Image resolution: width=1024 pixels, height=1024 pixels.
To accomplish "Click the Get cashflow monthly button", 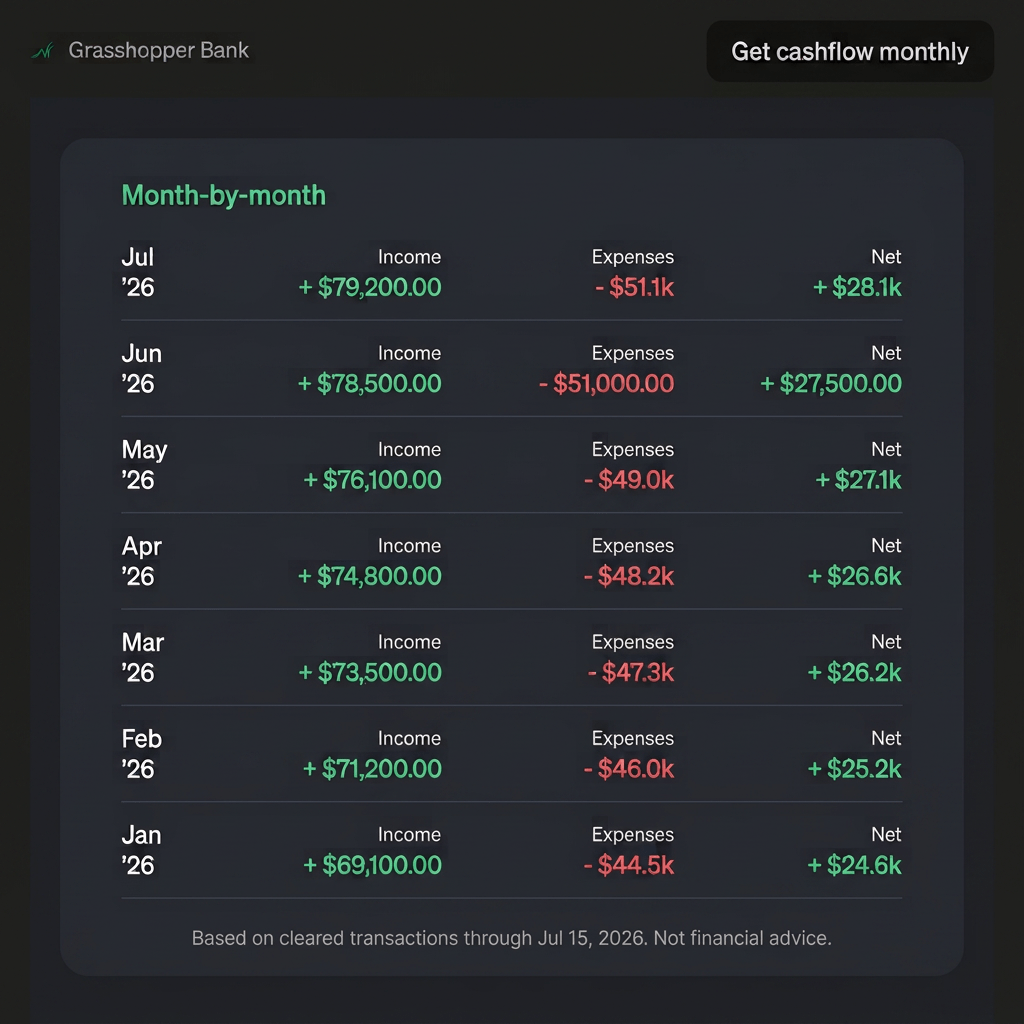I will coord(850,51).
